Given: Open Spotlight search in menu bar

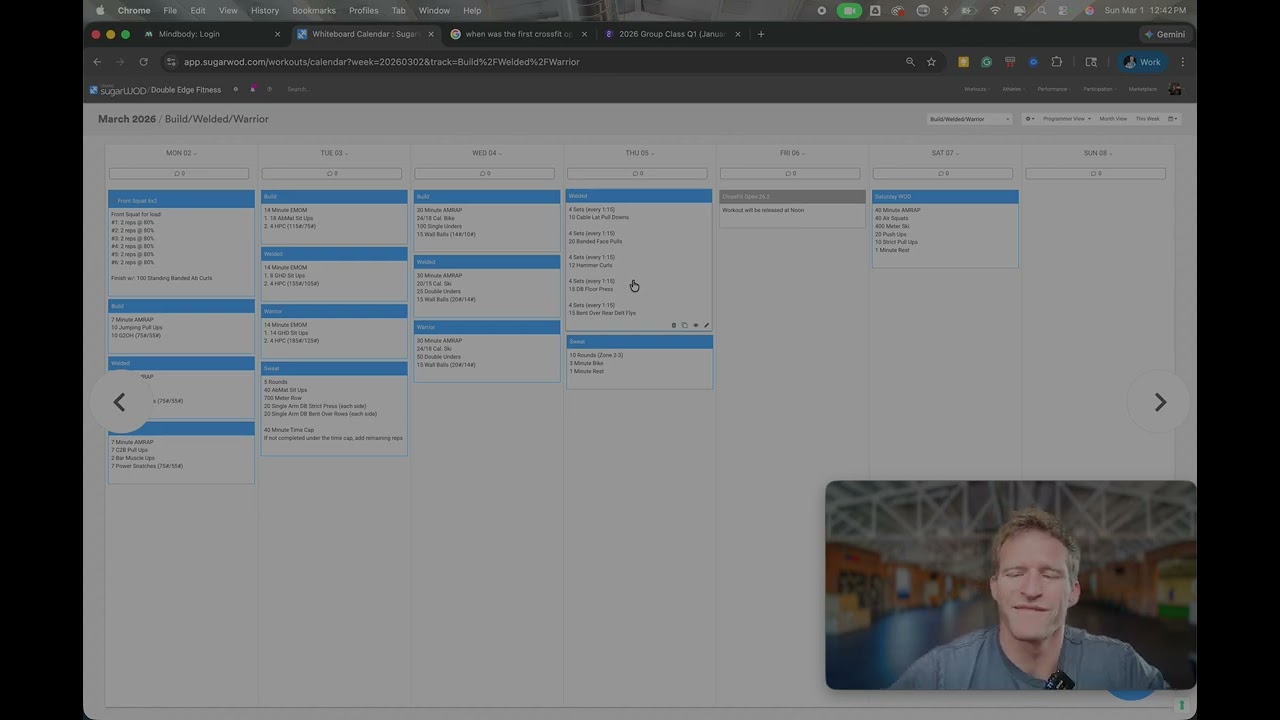Looking at the screenshot, I should tap(1042, 10).
